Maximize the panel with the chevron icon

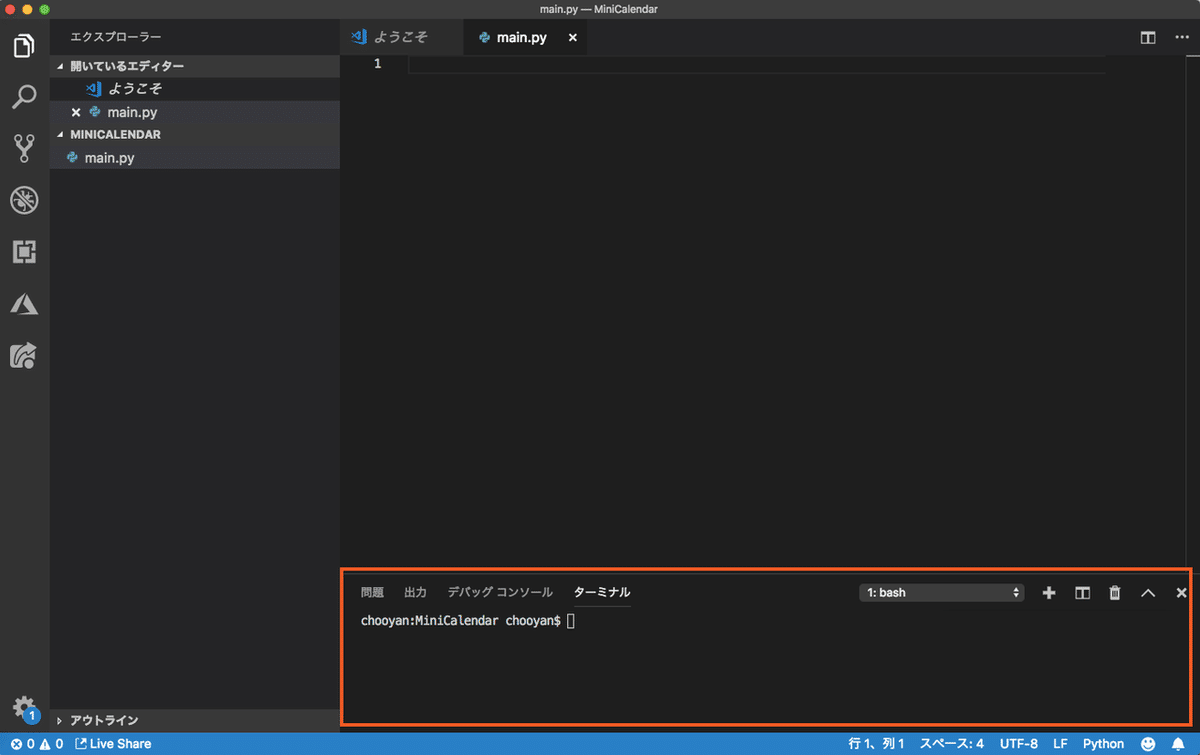click(x=1148, y=592)
